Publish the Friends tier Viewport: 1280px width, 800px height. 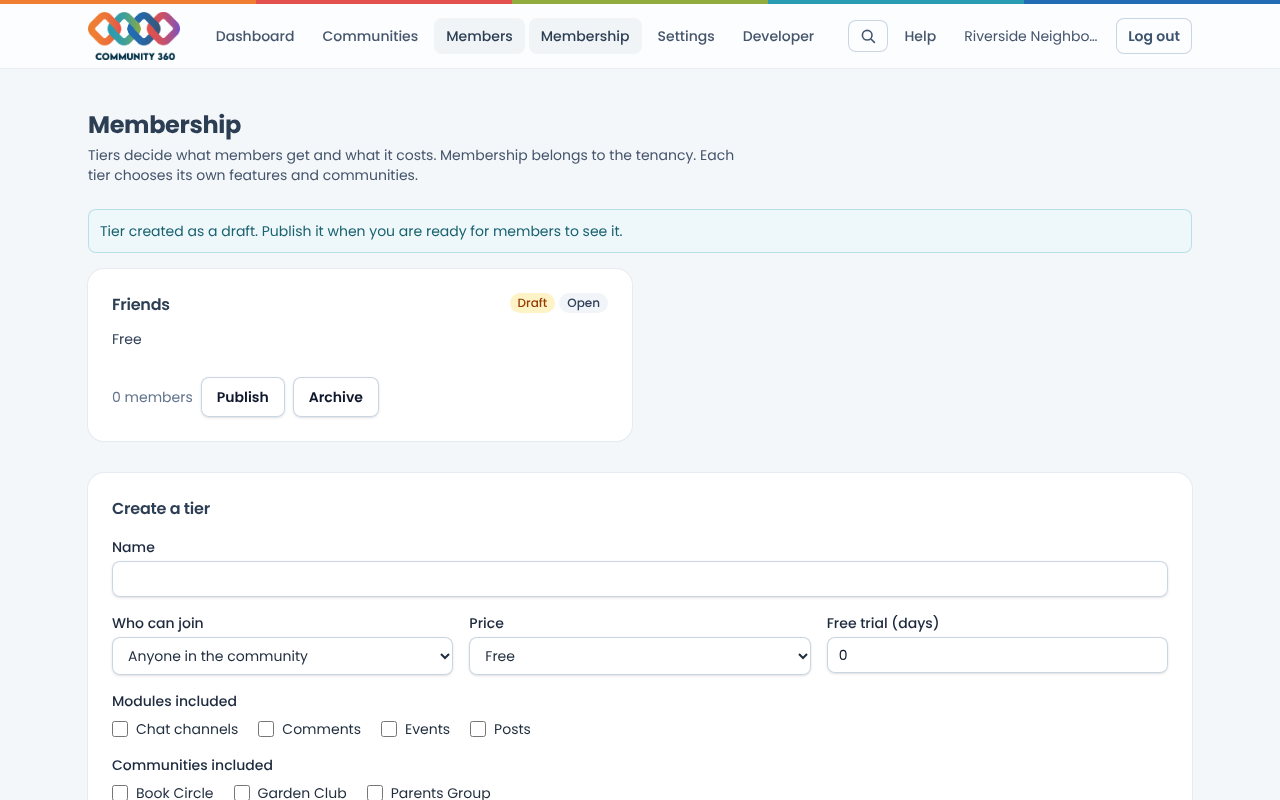click(243, 397)
